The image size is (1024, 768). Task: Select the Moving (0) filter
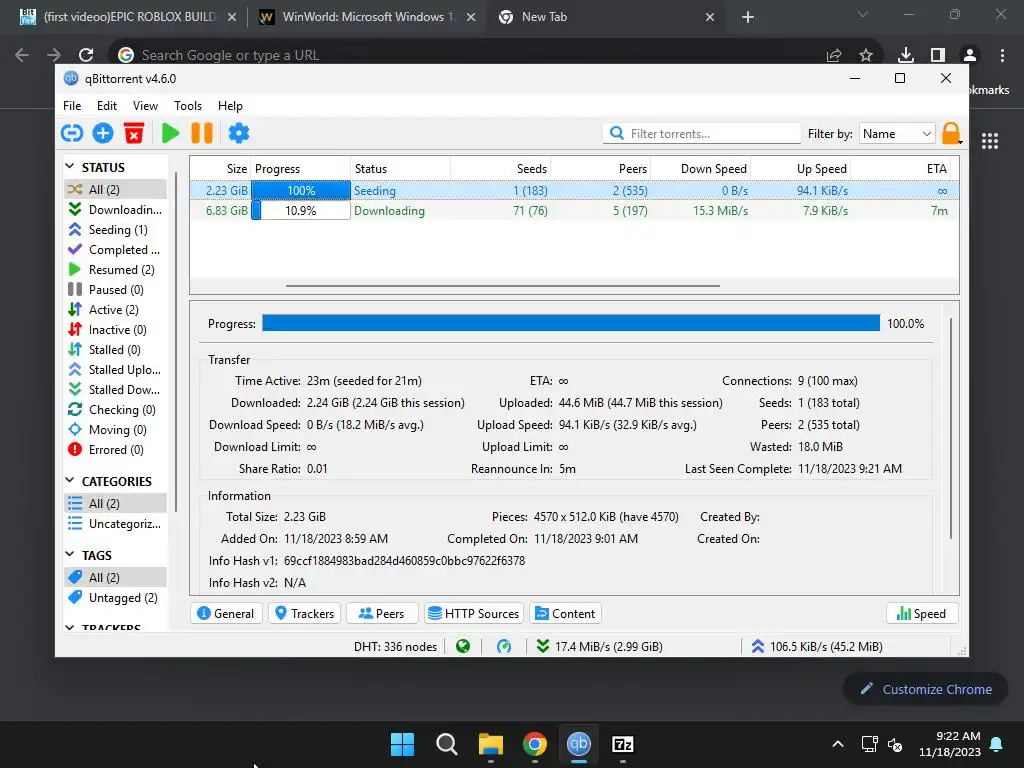click(x=115, y=430)
